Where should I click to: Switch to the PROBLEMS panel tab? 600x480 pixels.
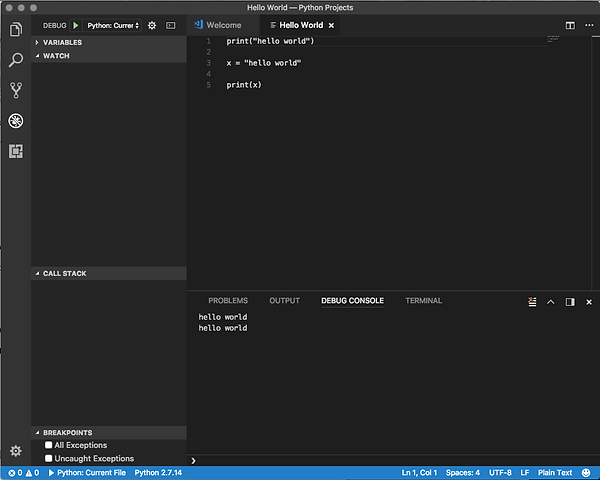click(x=228, y=301)
